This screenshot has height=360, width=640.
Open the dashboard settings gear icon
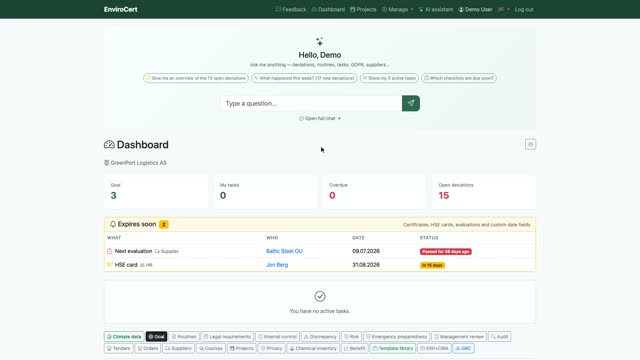[x=530, y=144]
